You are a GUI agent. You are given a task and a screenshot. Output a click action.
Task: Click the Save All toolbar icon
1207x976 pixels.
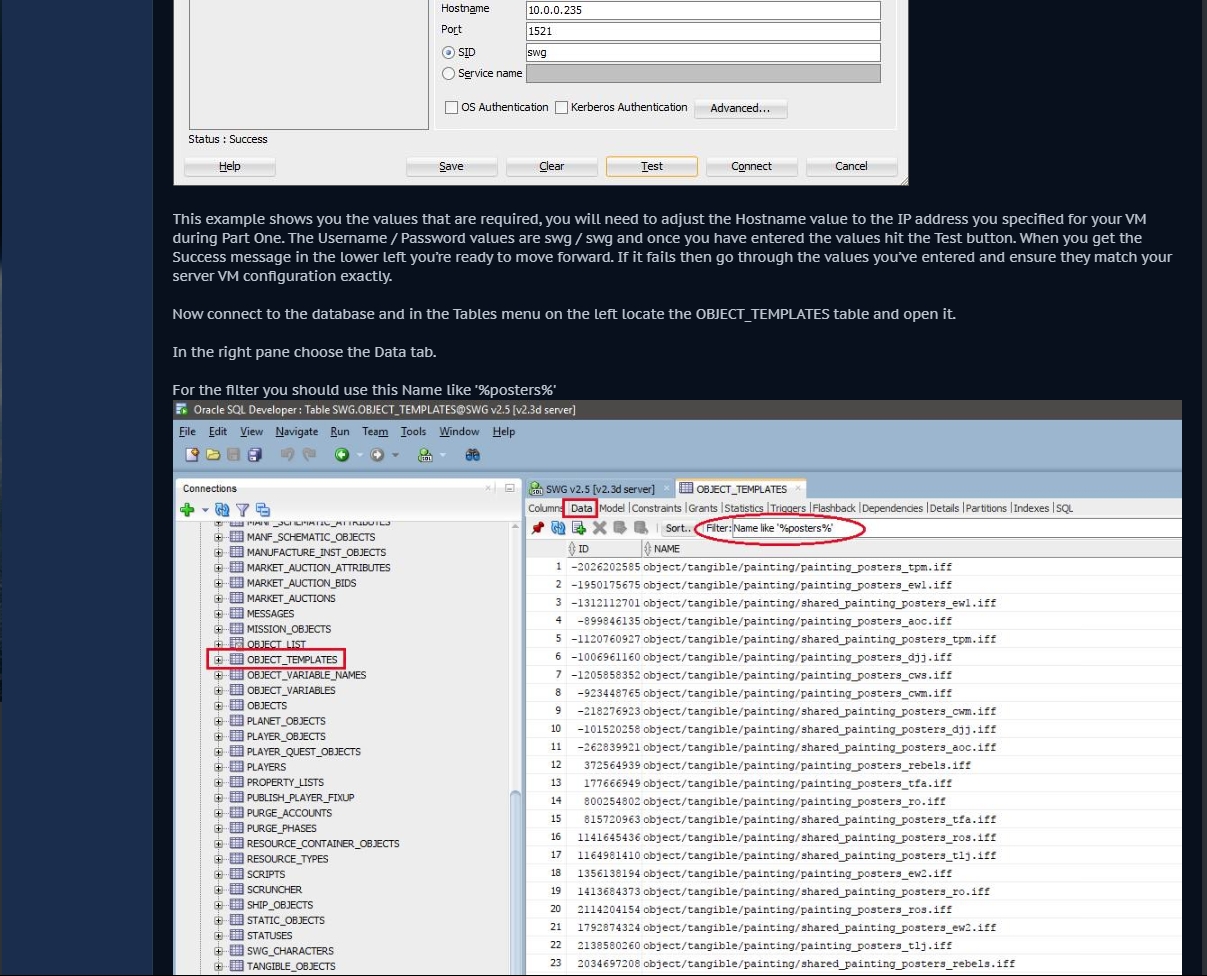(x=254, y=455)
